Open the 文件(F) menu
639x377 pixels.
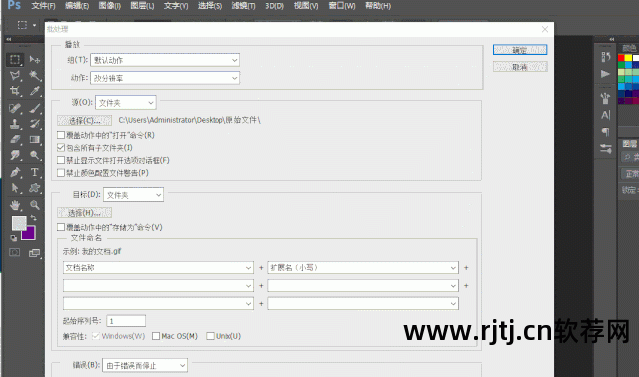click(x=43, y=6)
